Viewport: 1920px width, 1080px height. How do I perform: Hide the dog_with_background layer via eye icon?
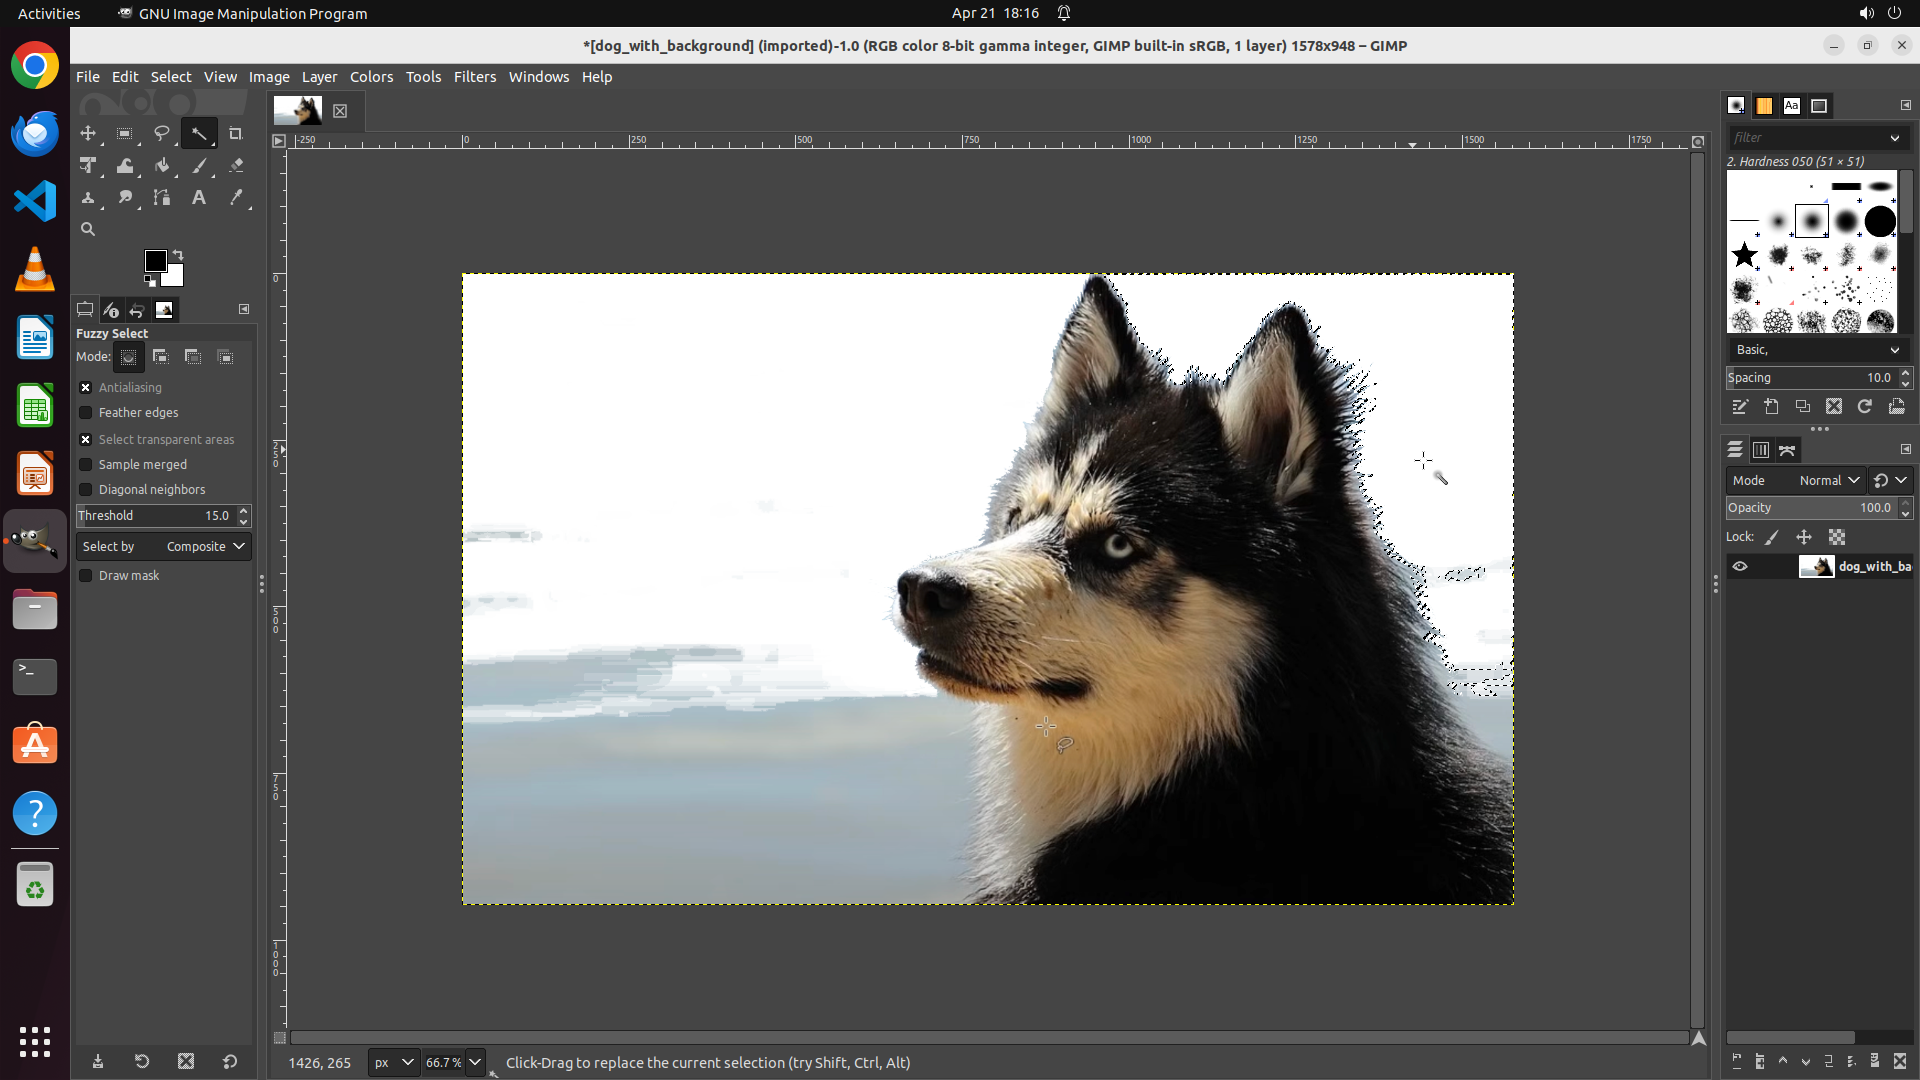pyautogui.click(x=1740, y=567)
